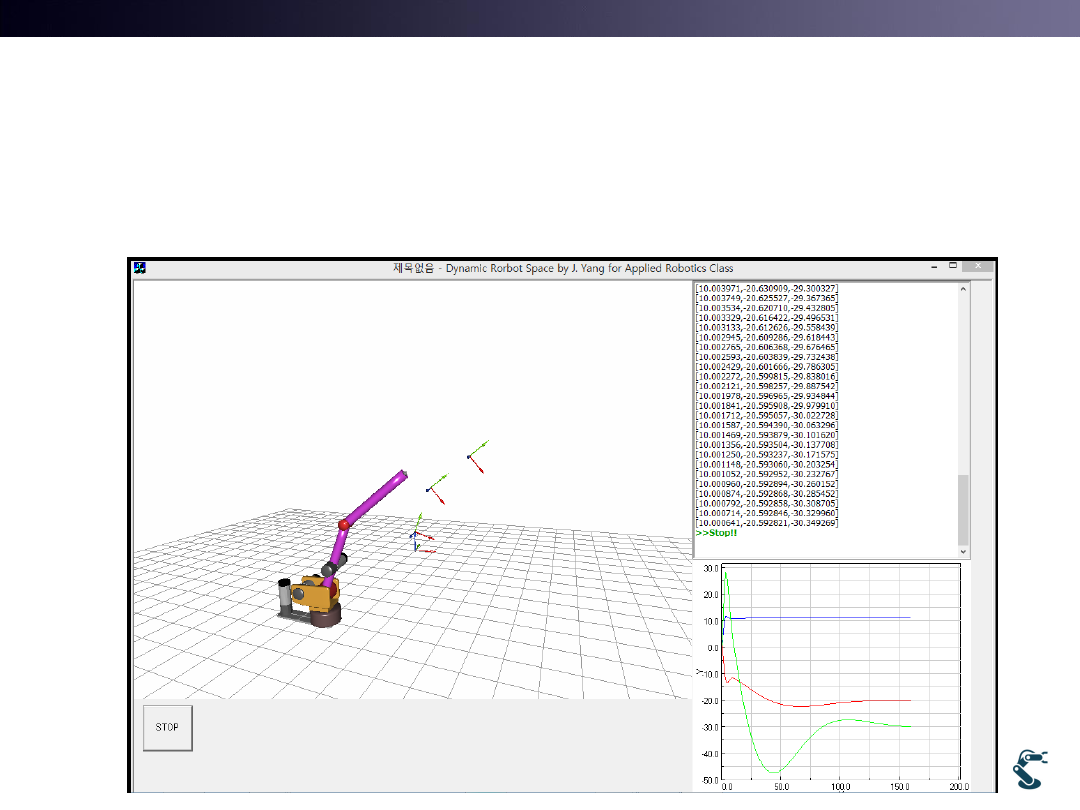Screen dimensions: 1080x810
Task: Click the green curve's lowest dip on the graph
Action: pos(773,772)
